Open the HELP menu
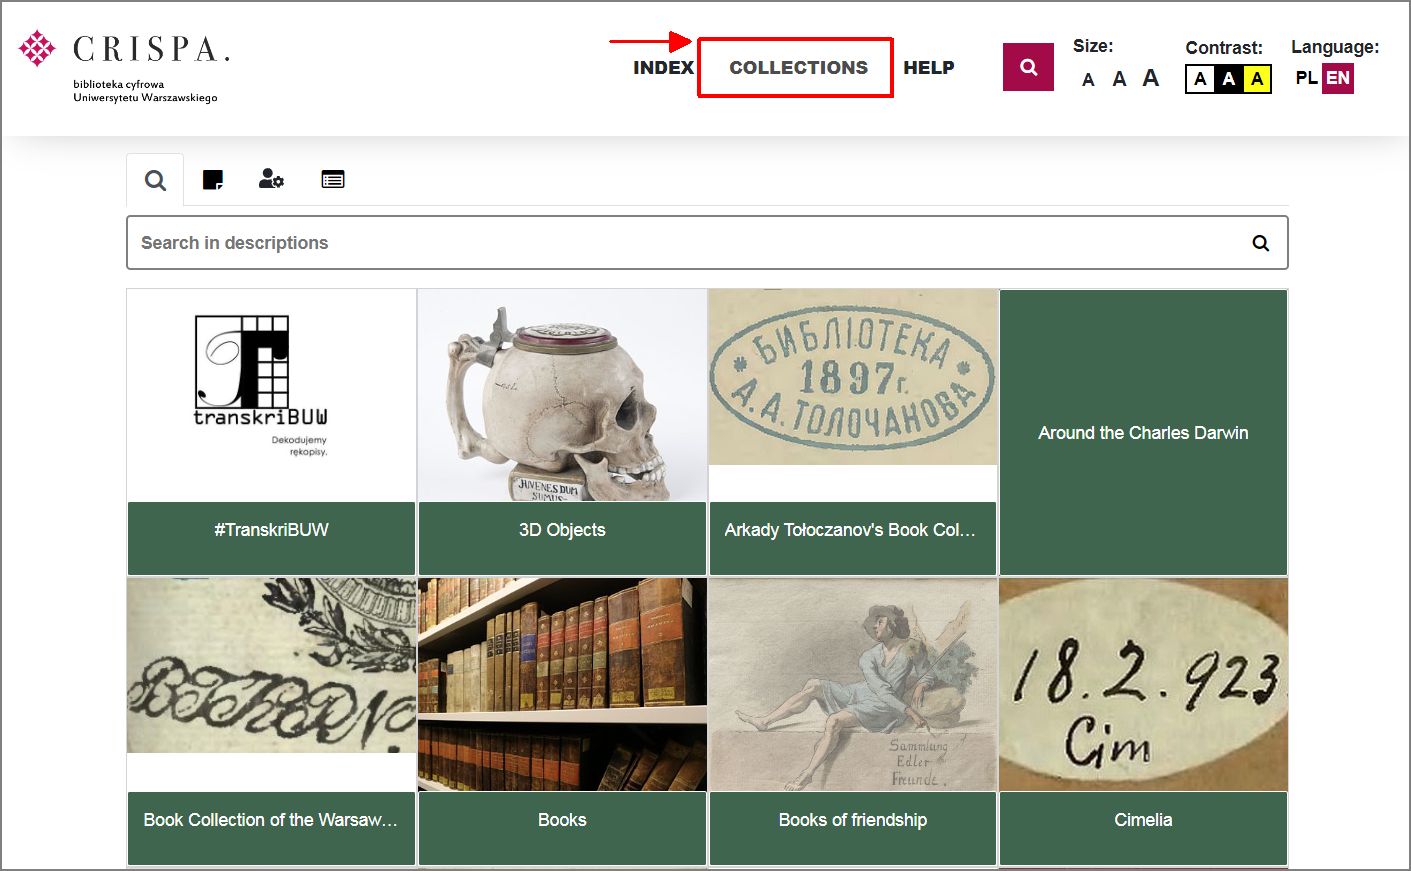This screenshot has width=1411, height=871. coord(928,67)
